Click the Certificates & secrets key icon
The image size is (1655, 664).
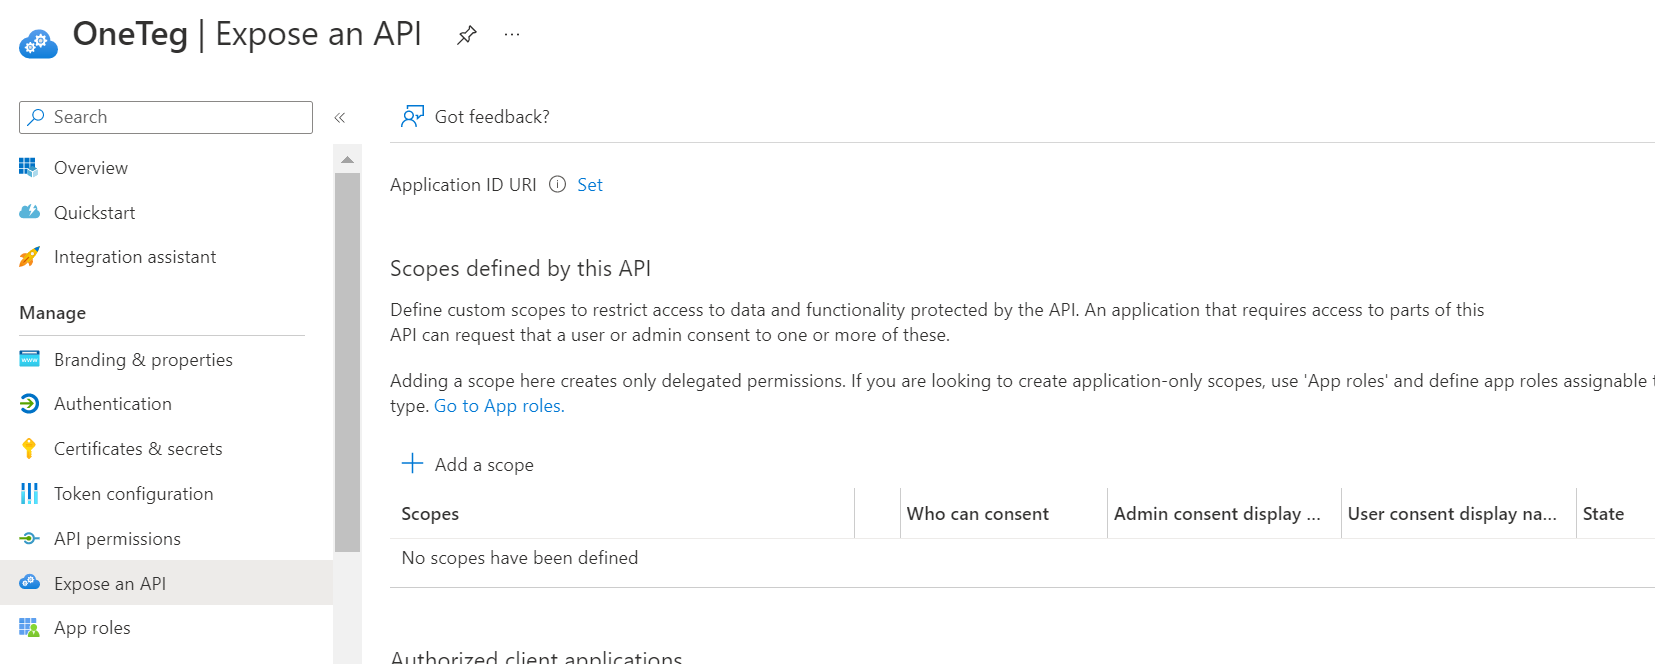tap(29, 449)
